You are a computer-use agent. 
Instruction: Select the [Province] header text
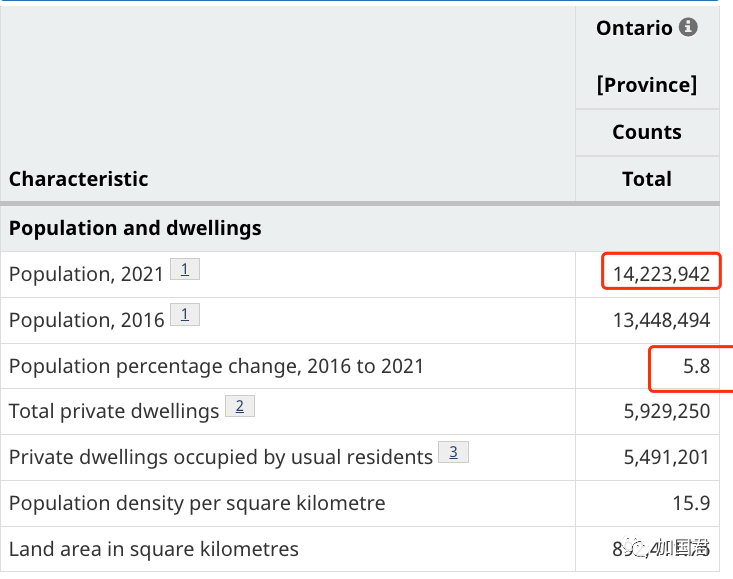pyautogui.click(x=647, y=85)
